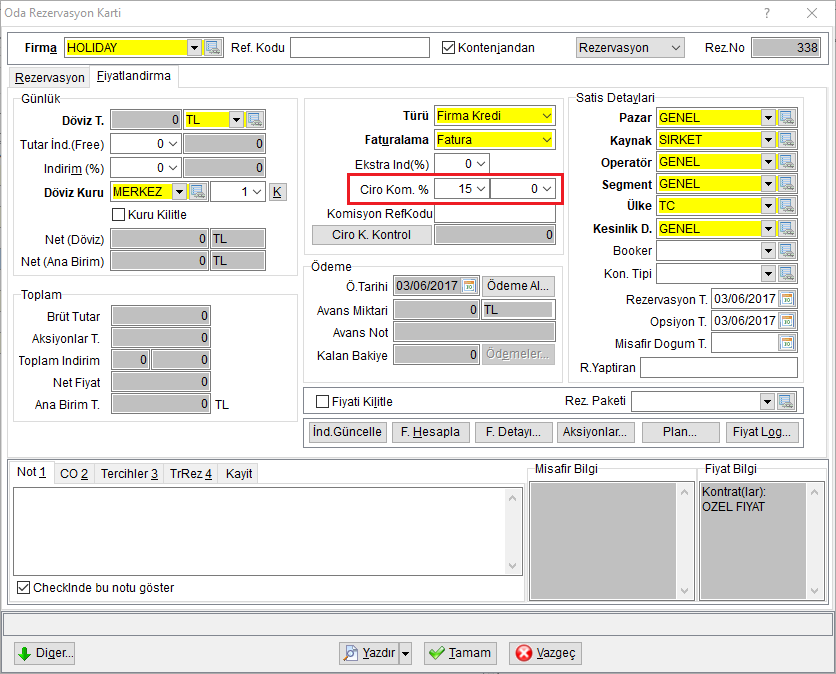Open Faturalama Fatura dropdown
The image size is (836, 674).
tap(546, 140)
